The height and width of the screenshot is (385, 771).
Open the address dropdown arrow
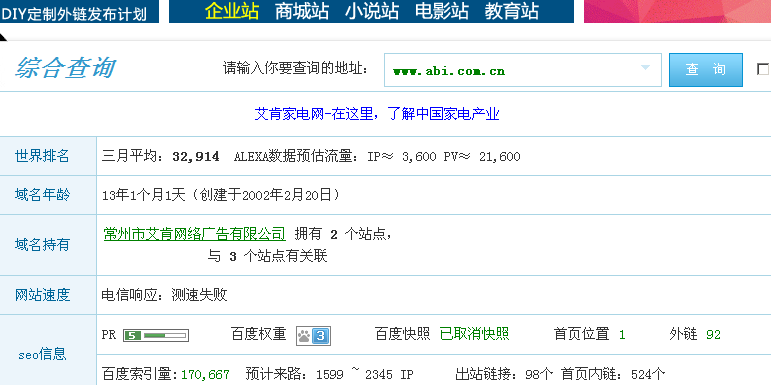tap(646, 68)
